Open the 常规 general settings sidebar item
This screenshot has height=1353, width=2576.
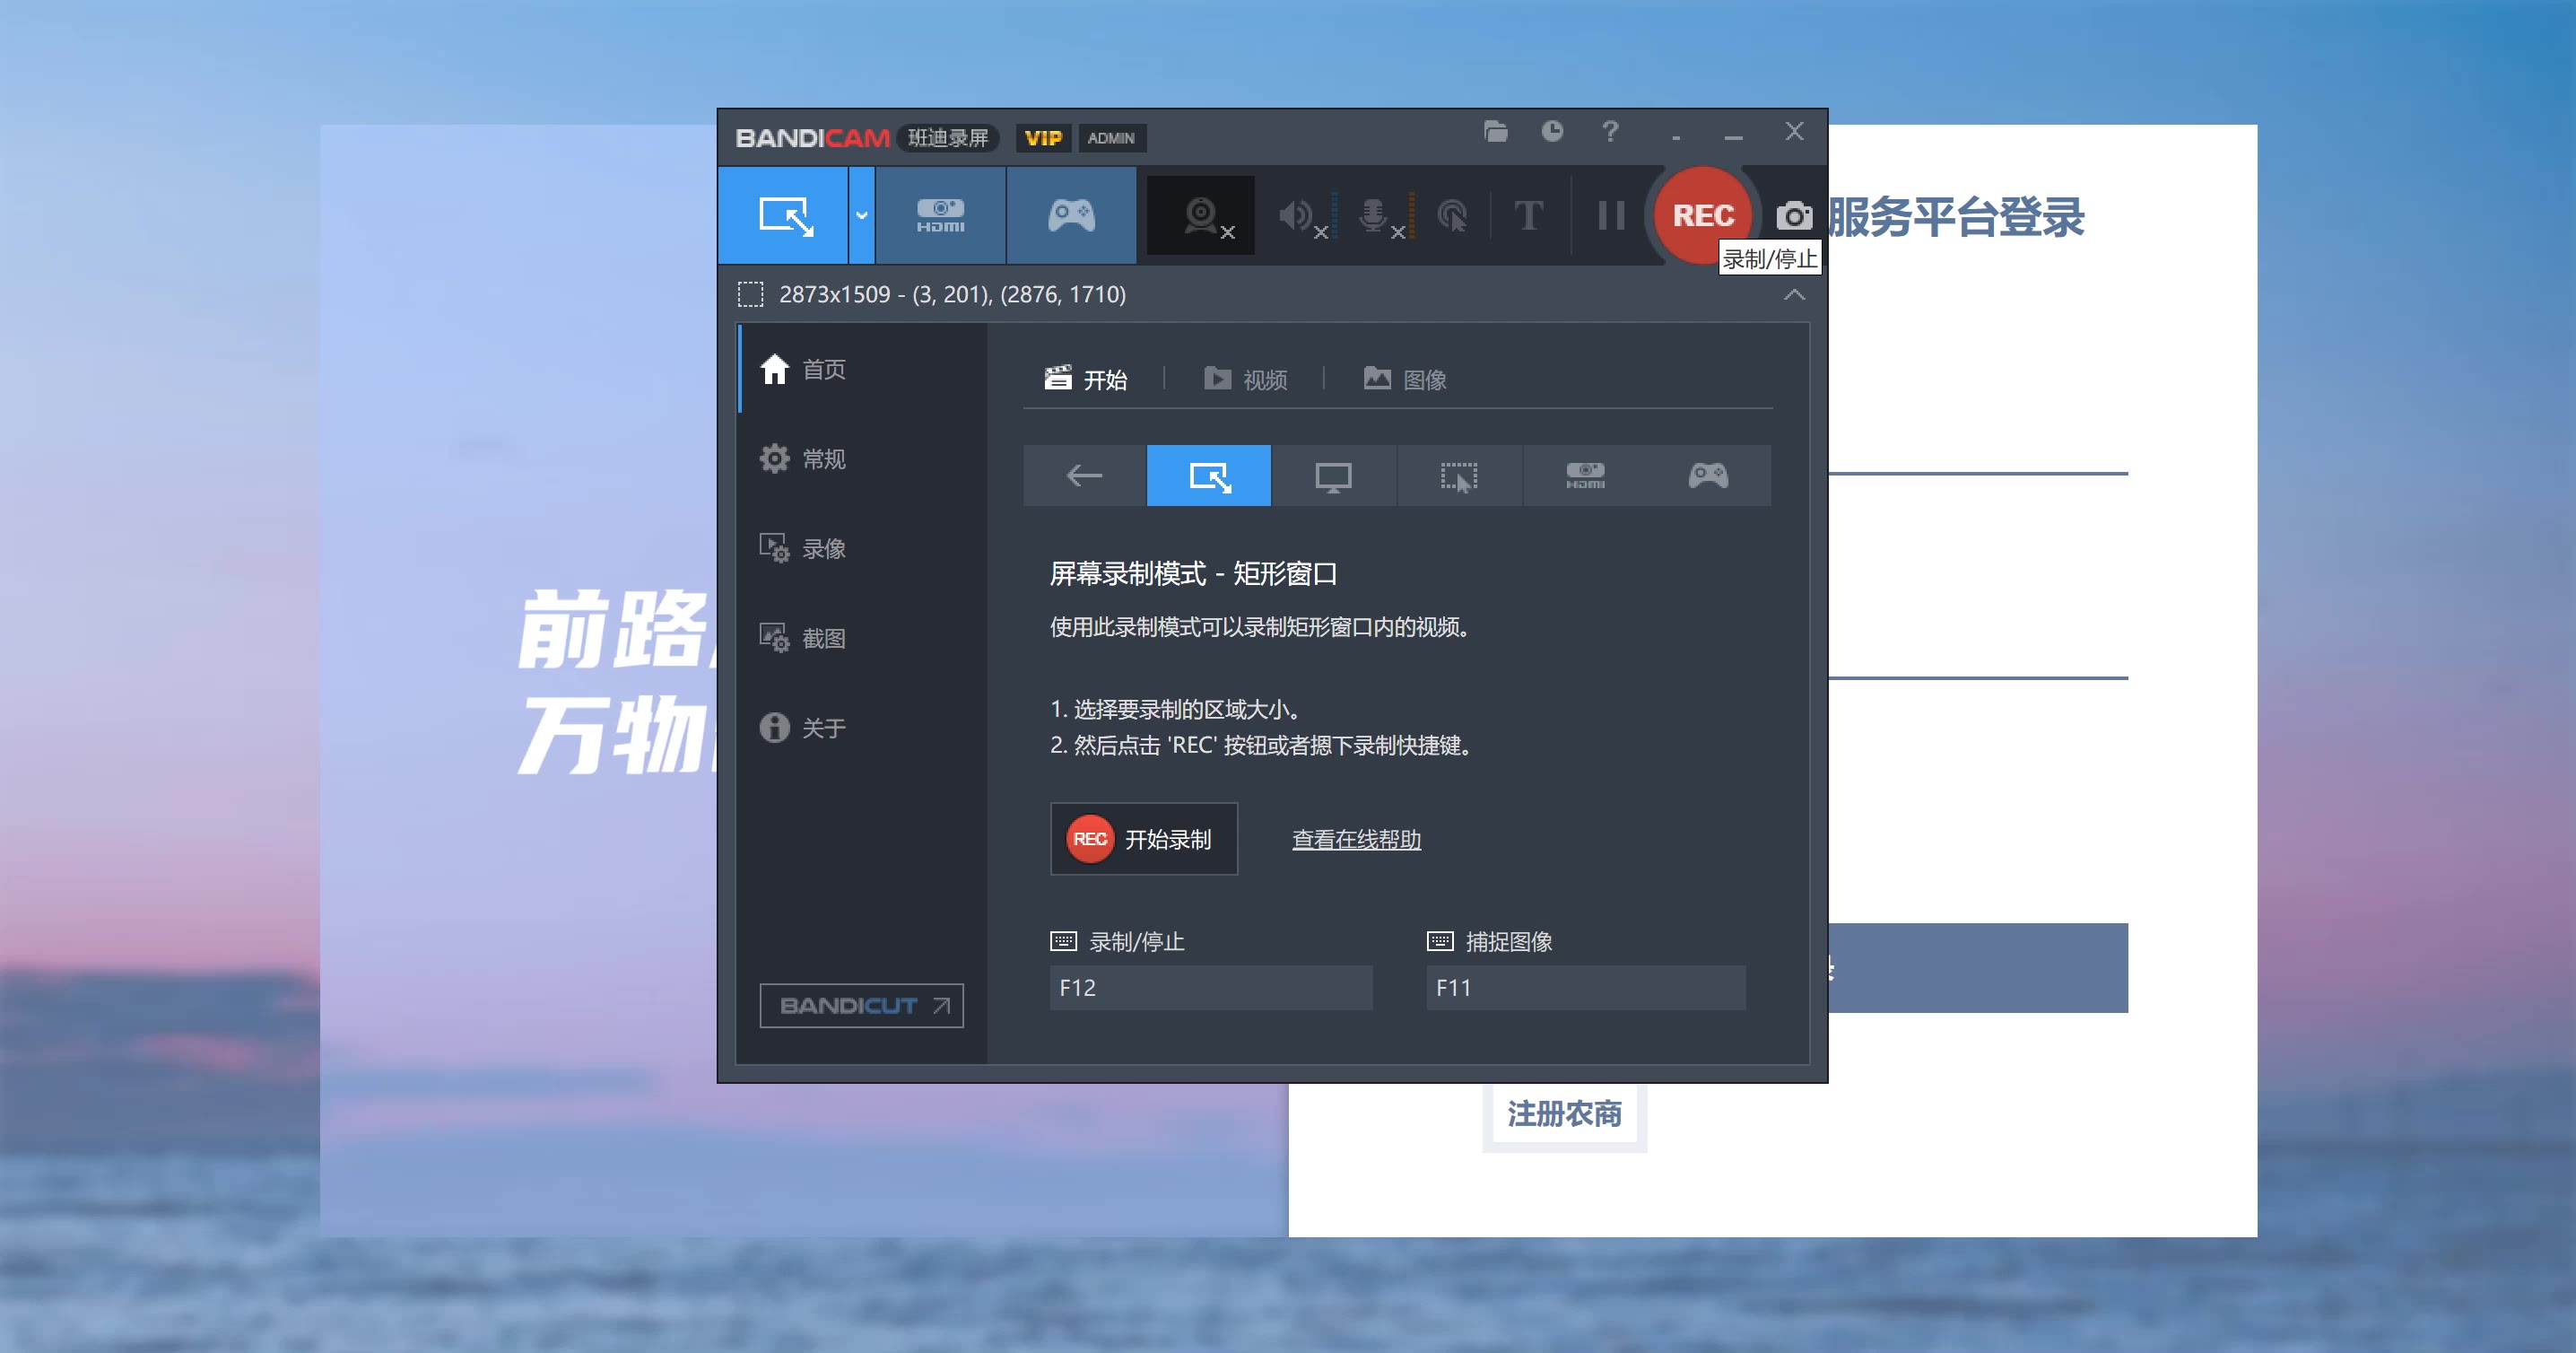(x=862, y=459)
